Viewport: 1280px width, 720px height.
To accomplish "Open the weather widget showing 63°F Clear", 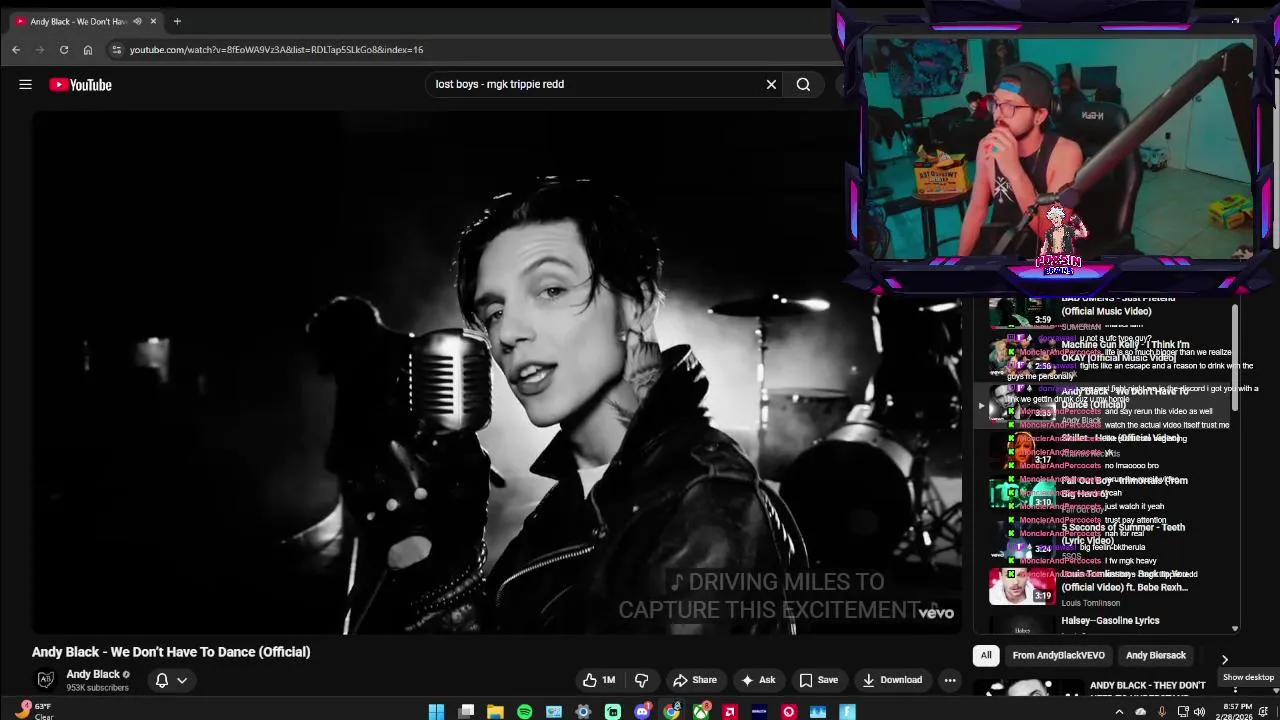I will click(x=33, y=711).
